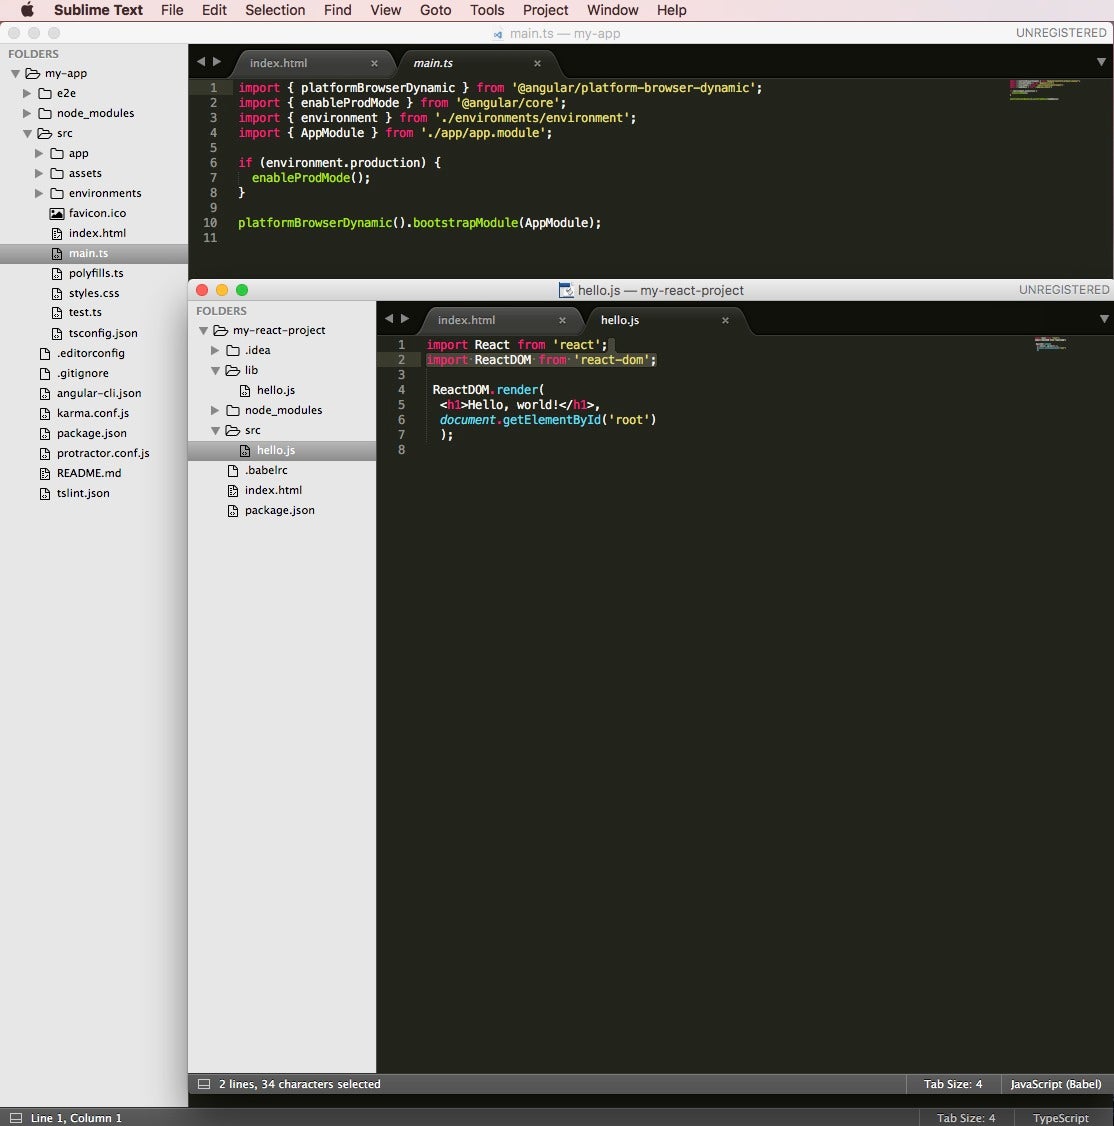Open the Apple menu

27,10
